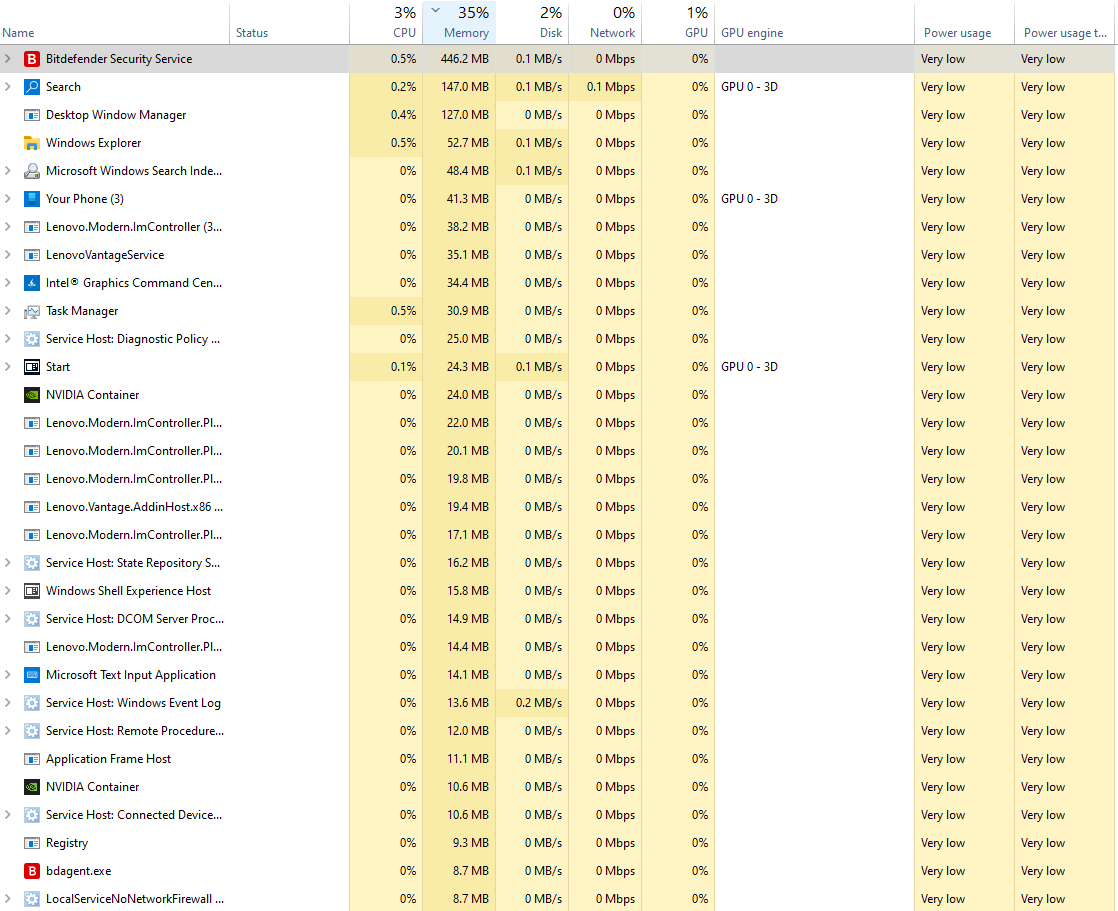Screen dimensions: 1118x911
Task: Sort by the GPU engine column
Action: (x=814, y=23)
